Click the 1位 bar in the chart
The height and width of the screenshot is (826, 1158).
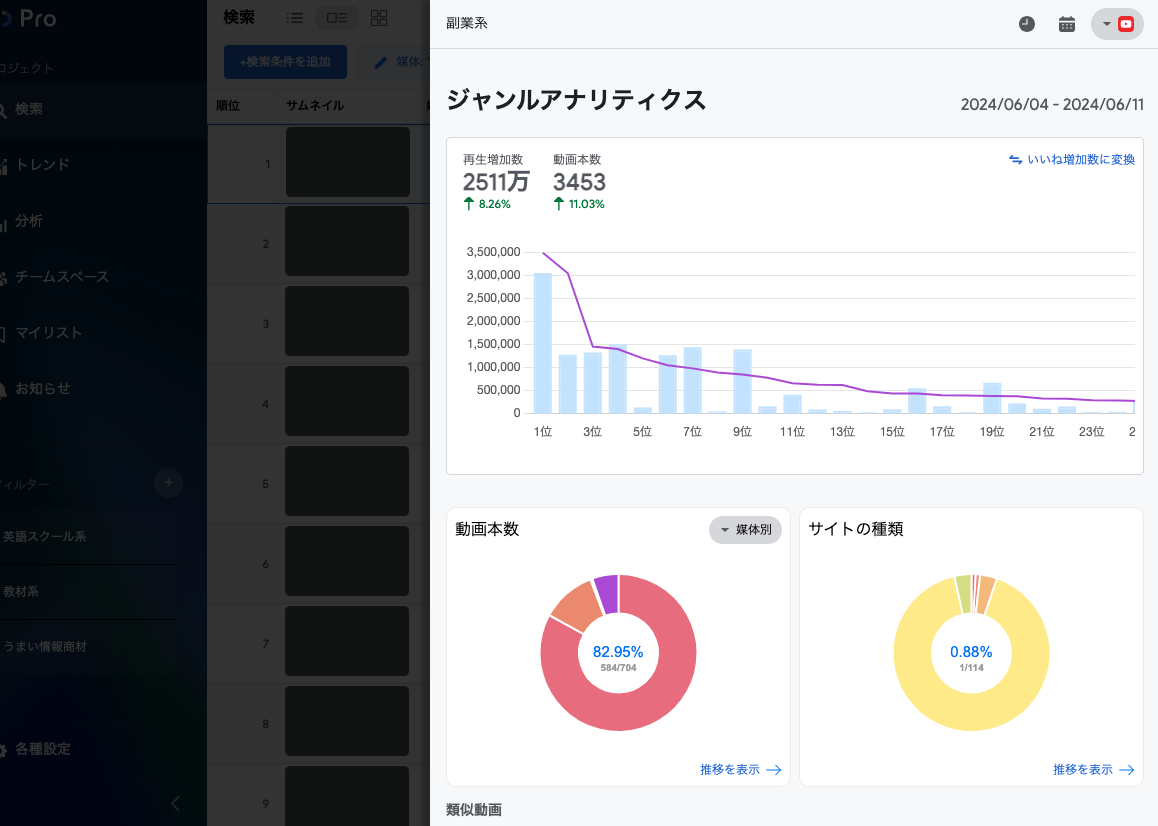coord(543,343)
